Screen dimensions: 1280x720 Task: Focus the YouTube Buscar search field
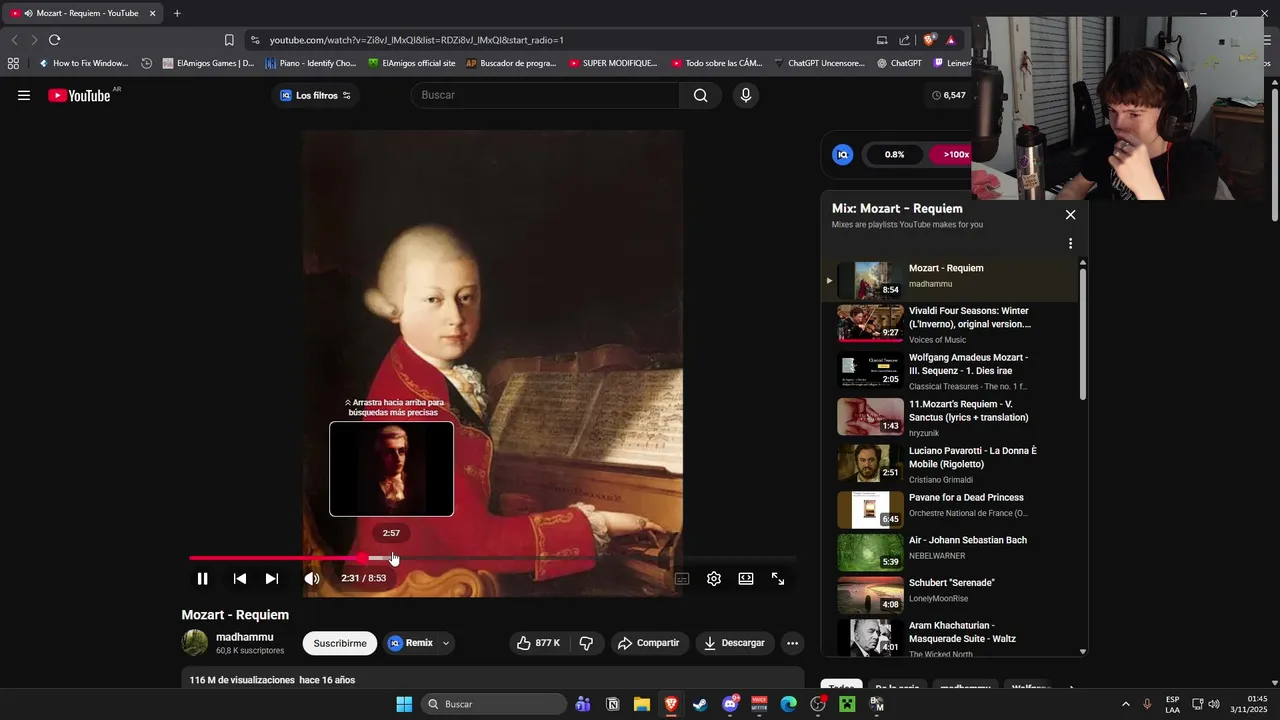(x=545, y=95)
